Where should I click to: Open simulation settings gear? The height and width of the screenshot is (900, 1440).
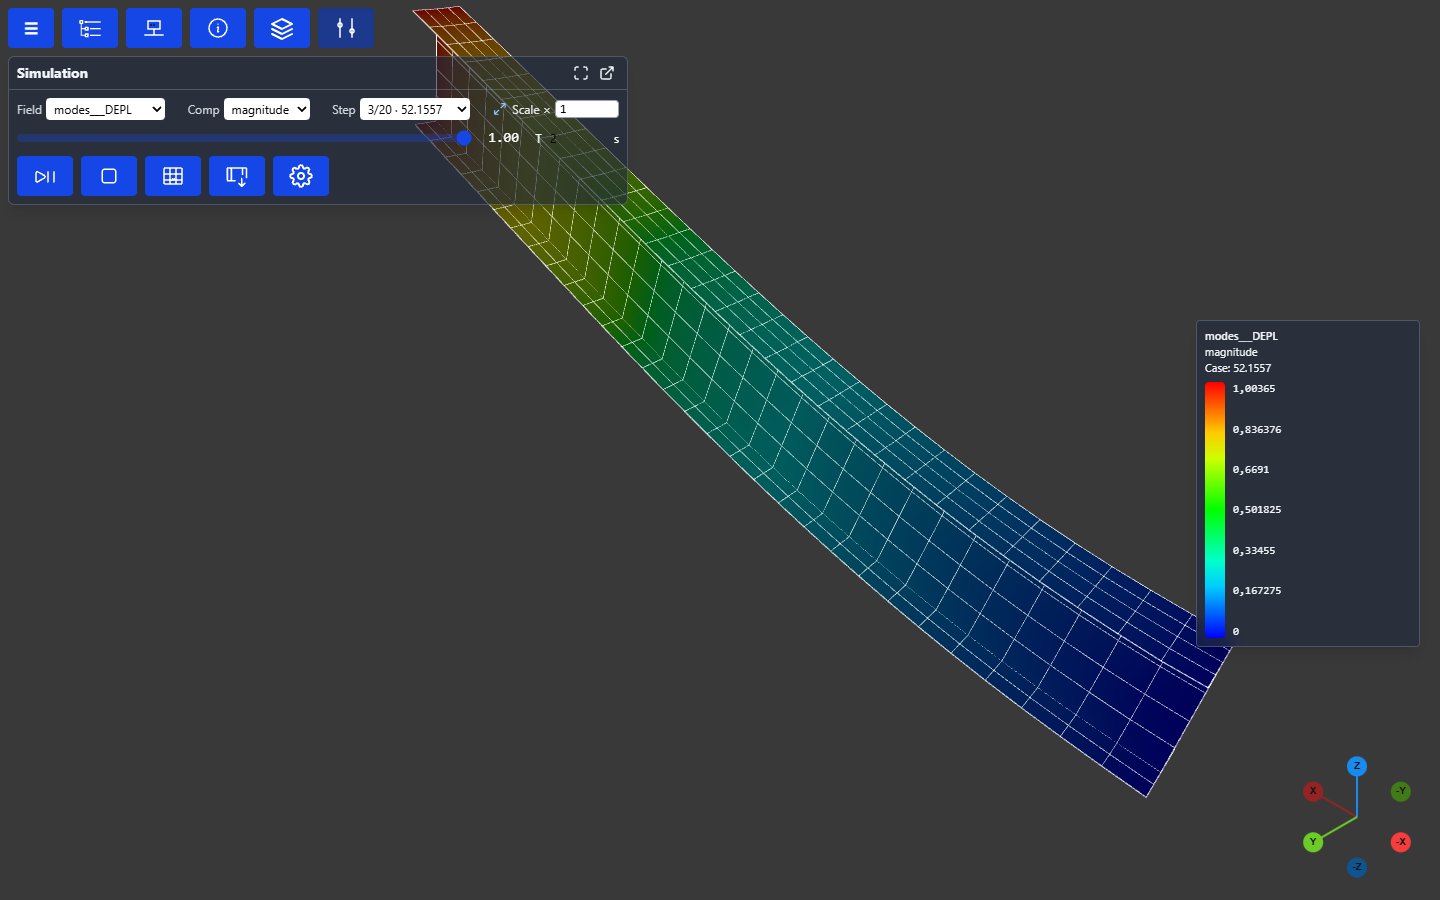pos(301,176)
